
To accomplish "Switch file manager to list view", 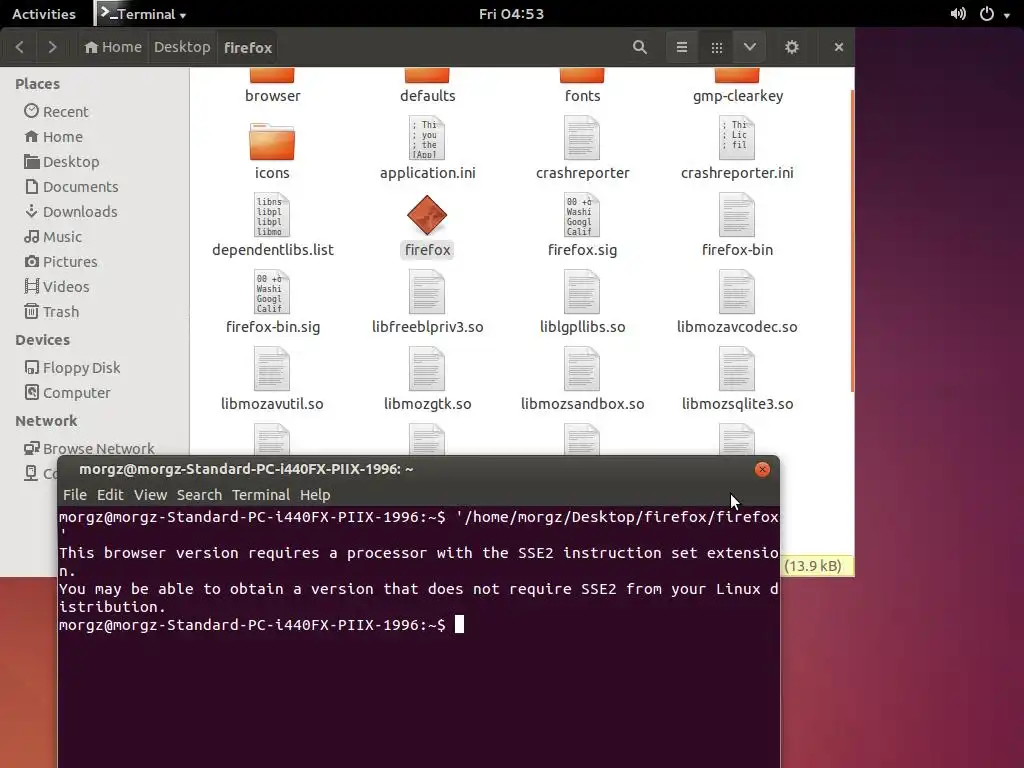I will click(x=681, y=47).
